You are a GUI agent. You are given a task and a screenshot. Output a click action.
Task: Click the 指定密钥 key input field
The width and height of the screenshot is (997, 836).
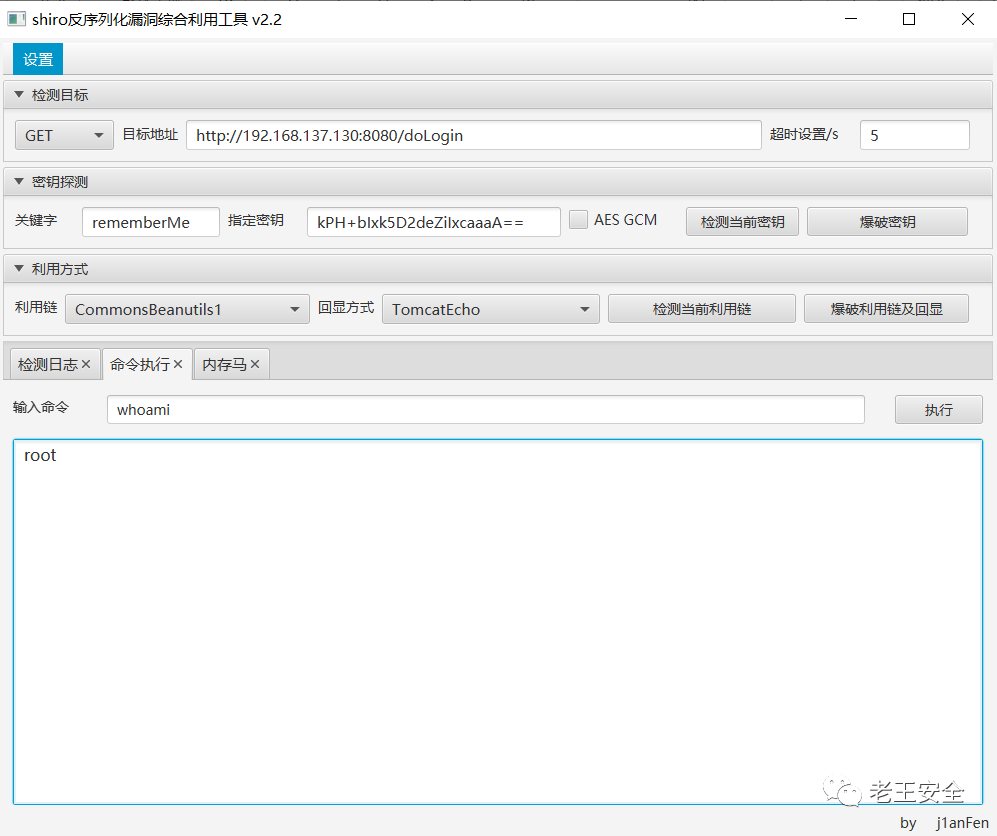click(434, 222)
